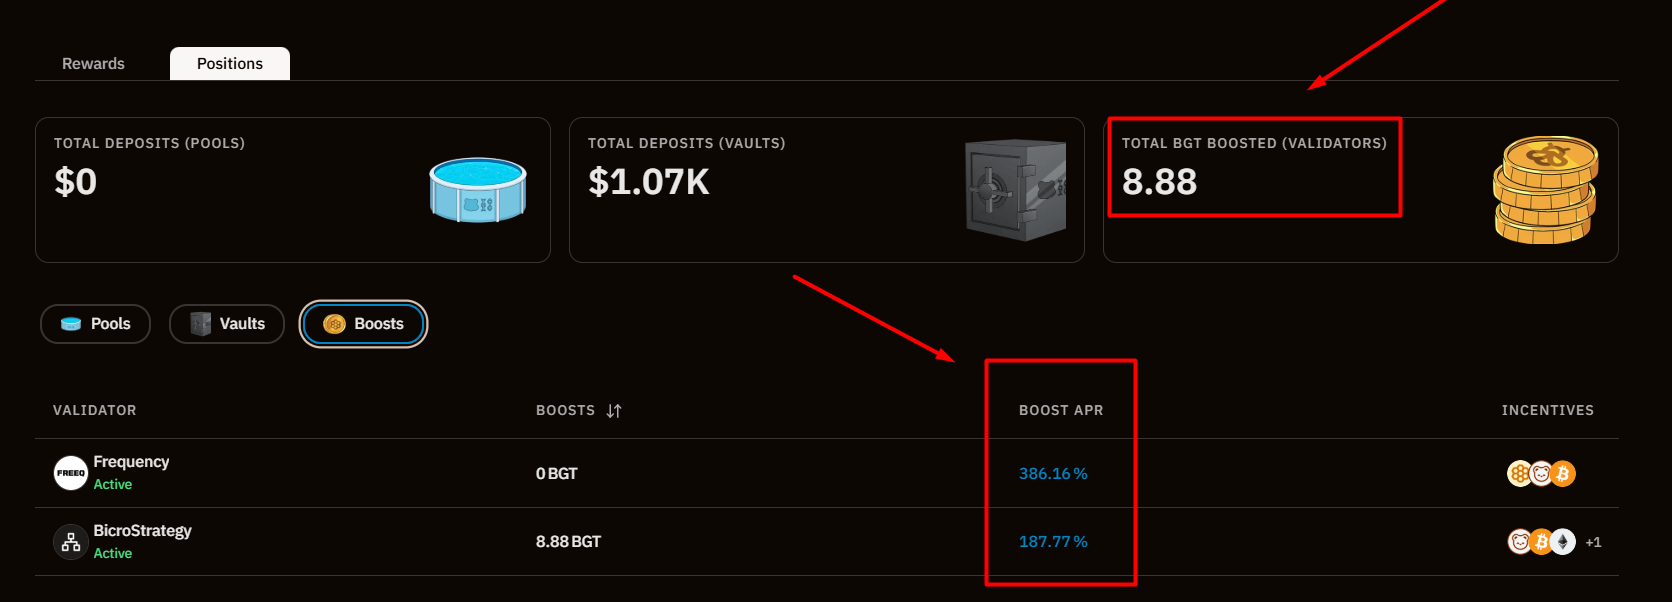Click the blue pool illustration icon
The image size is (1672, 602).
point(478,190)
